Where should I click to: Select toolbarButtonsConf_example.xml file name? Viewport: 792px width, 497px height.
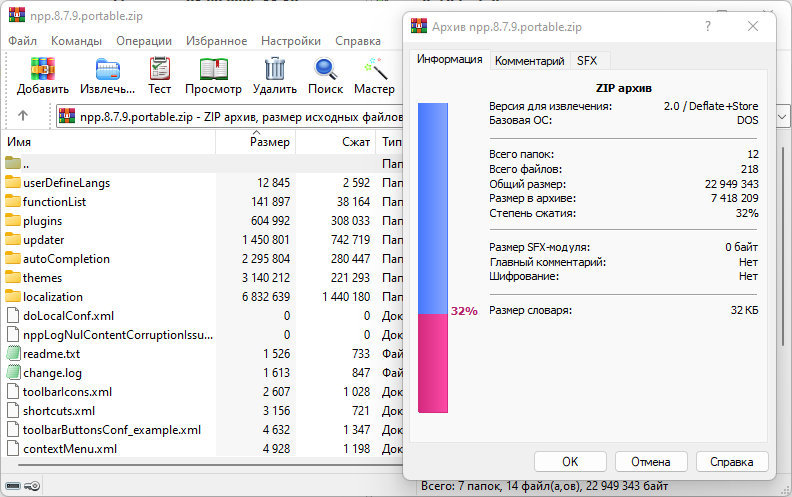coord(112,429)
